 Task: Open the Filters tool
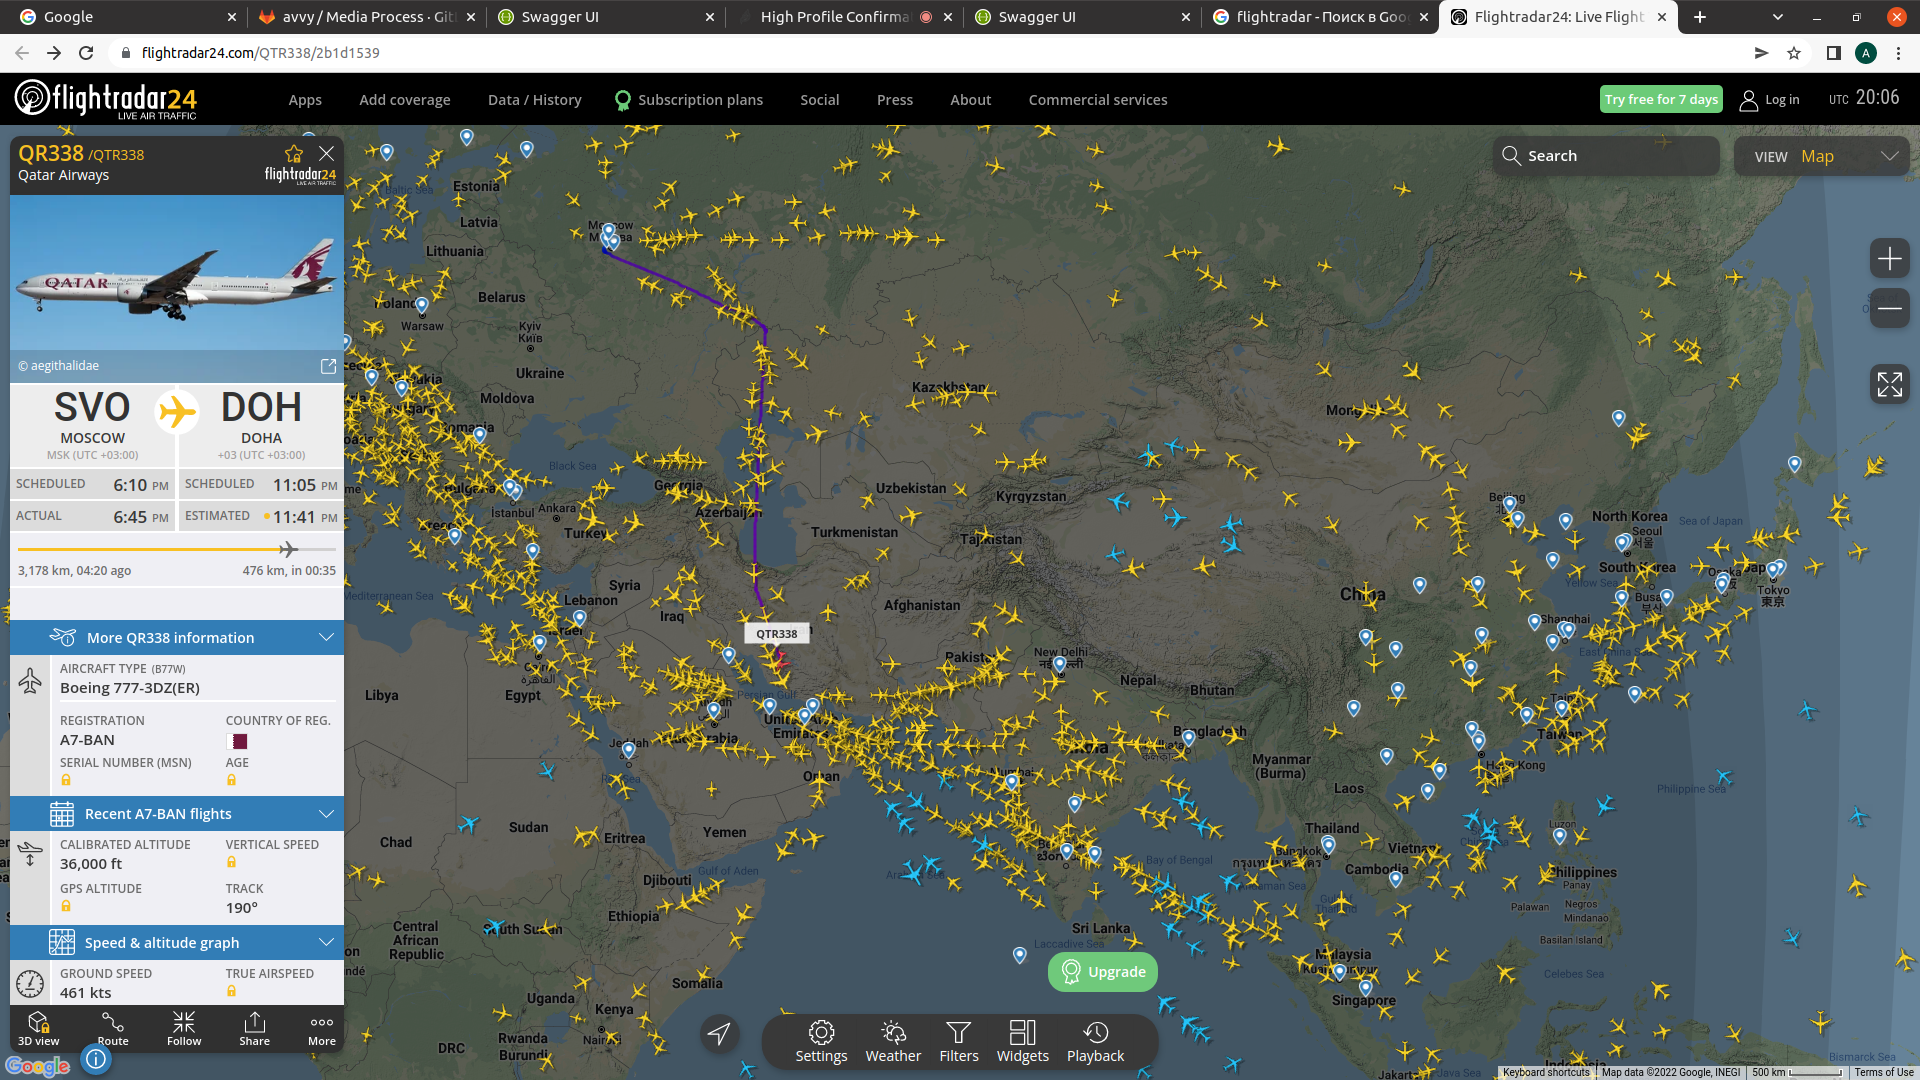959,1041
